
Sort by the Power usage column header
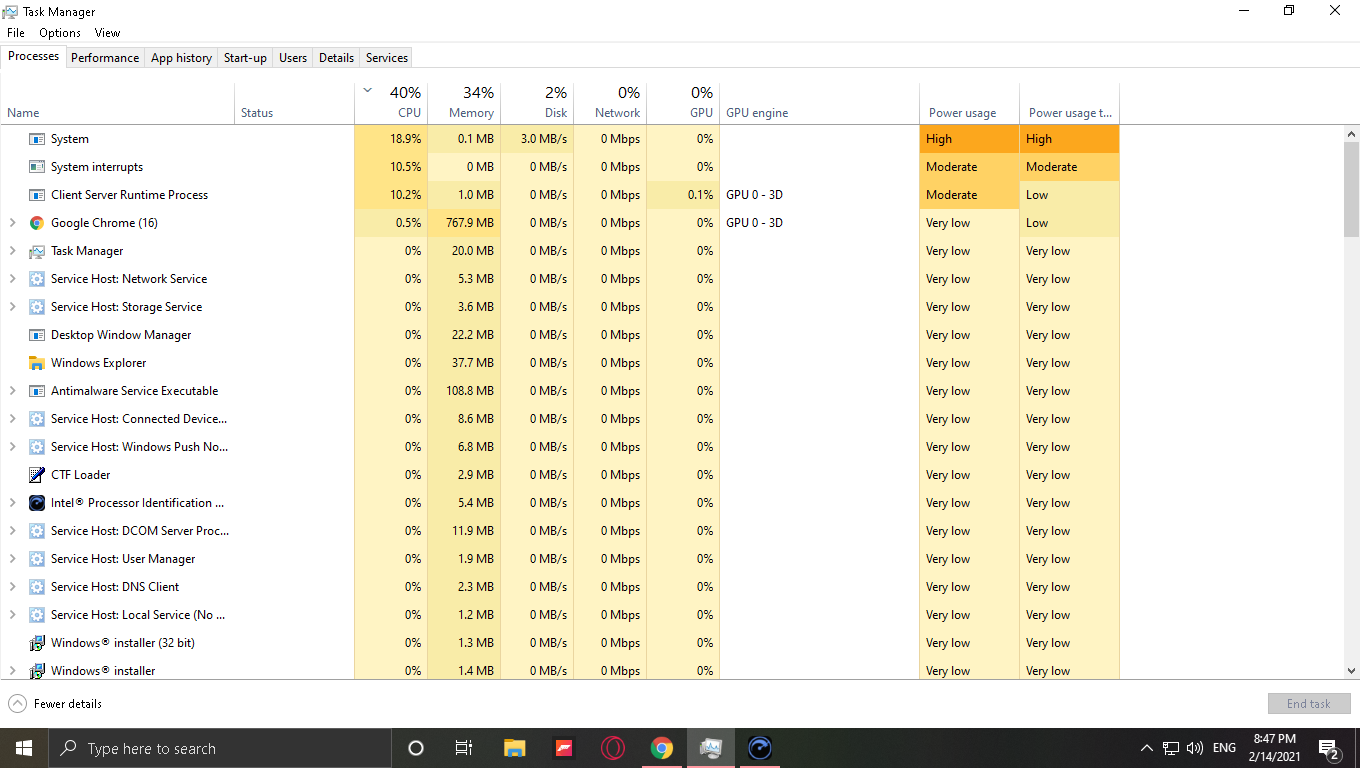point(969,103)
